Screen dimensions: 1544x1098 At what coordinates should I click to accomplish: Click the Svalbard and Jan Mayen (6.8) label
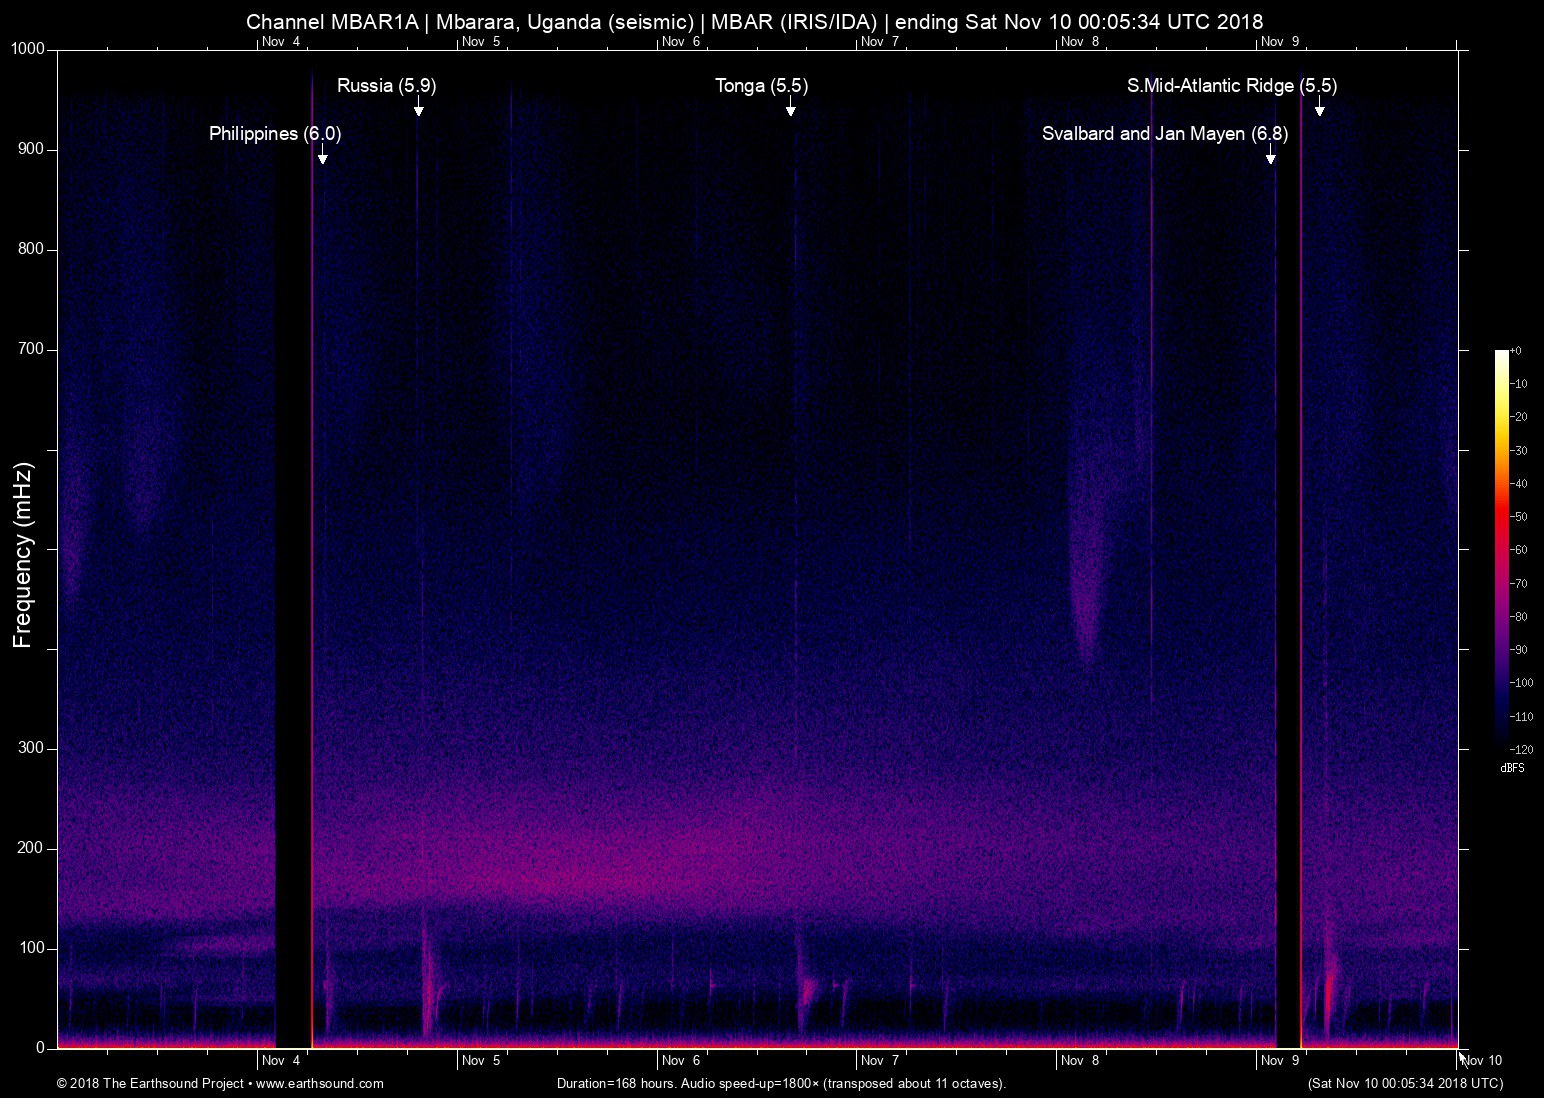click(x=1165, y=133)
